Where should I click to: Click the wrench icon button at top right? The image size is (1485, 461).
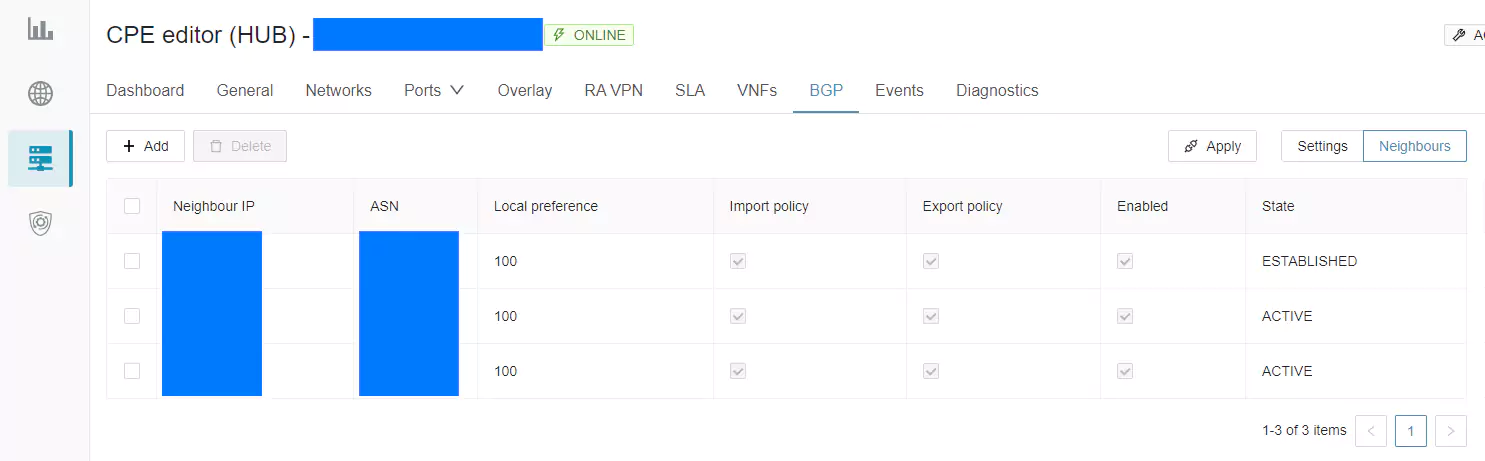point(1464,35)
